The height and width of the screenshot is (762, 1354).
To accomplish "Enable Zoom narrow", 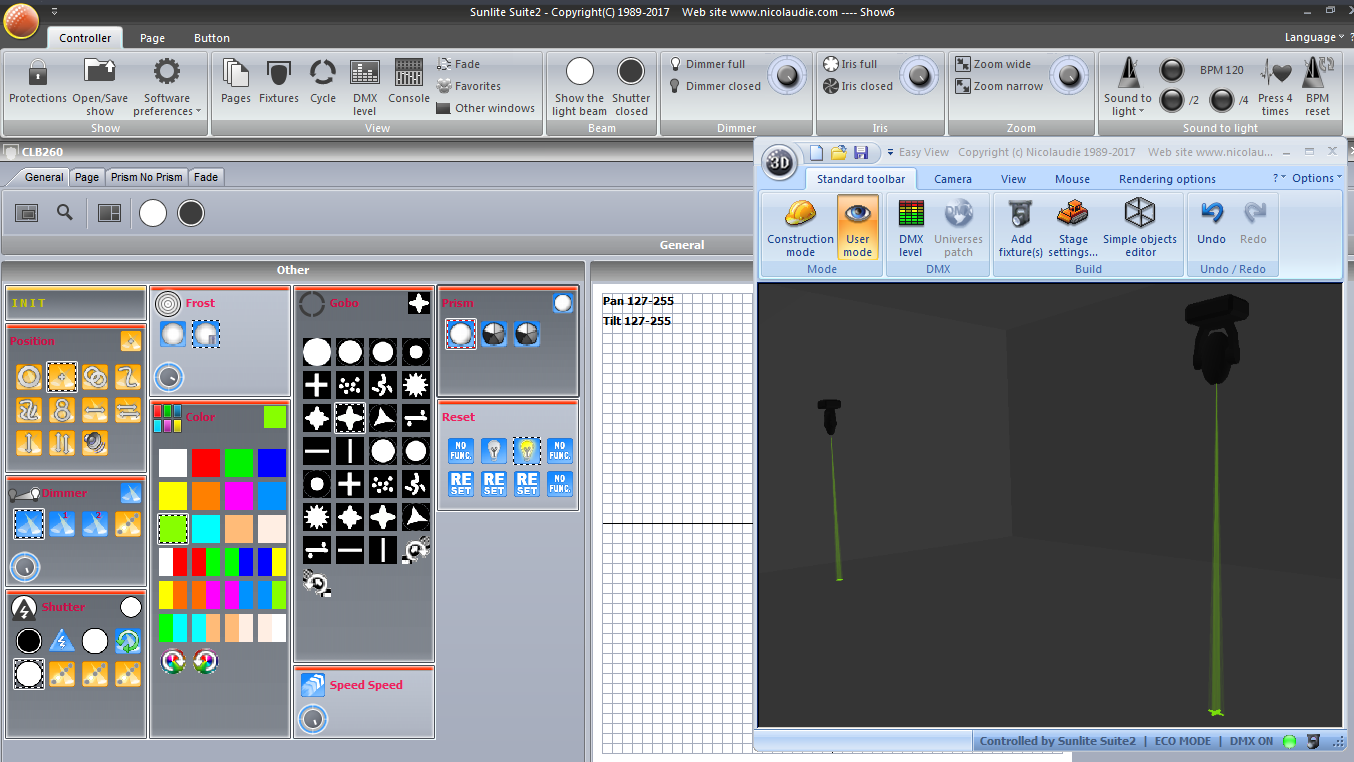I will 999,86.
